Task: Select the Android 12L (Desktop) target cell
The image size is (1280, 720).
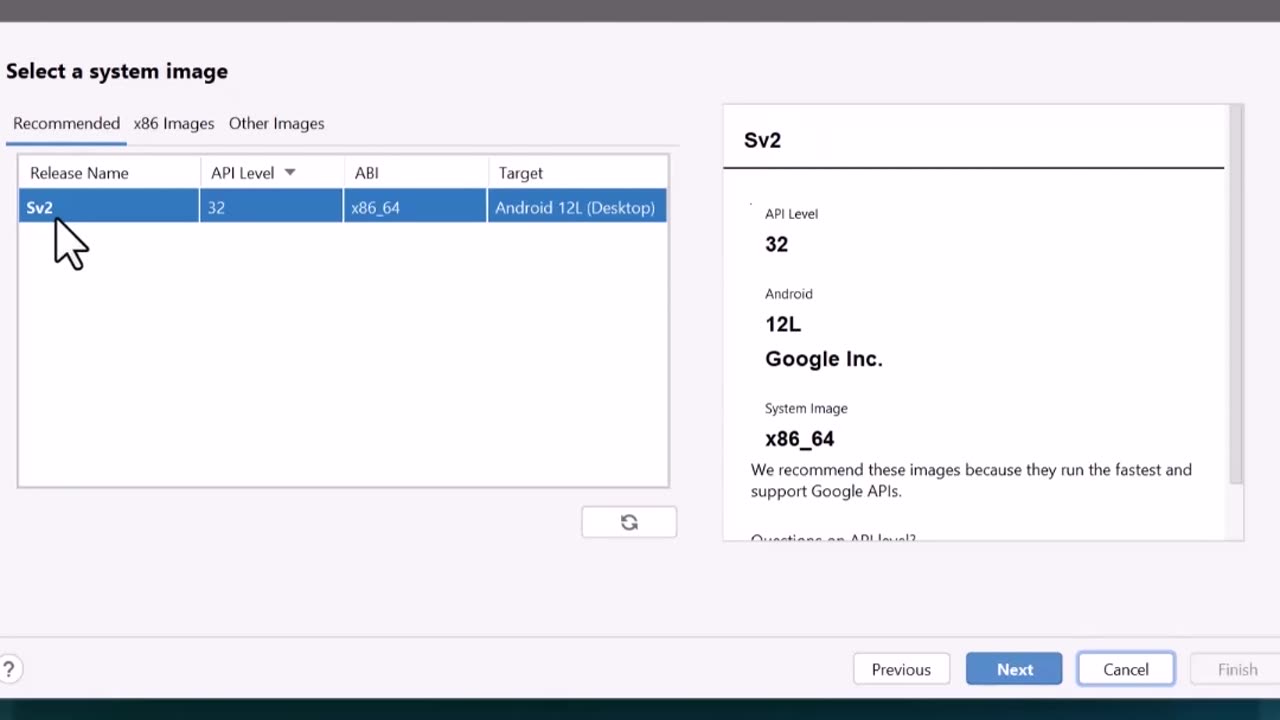Action: pyautogui.click(x=575, y=208)
